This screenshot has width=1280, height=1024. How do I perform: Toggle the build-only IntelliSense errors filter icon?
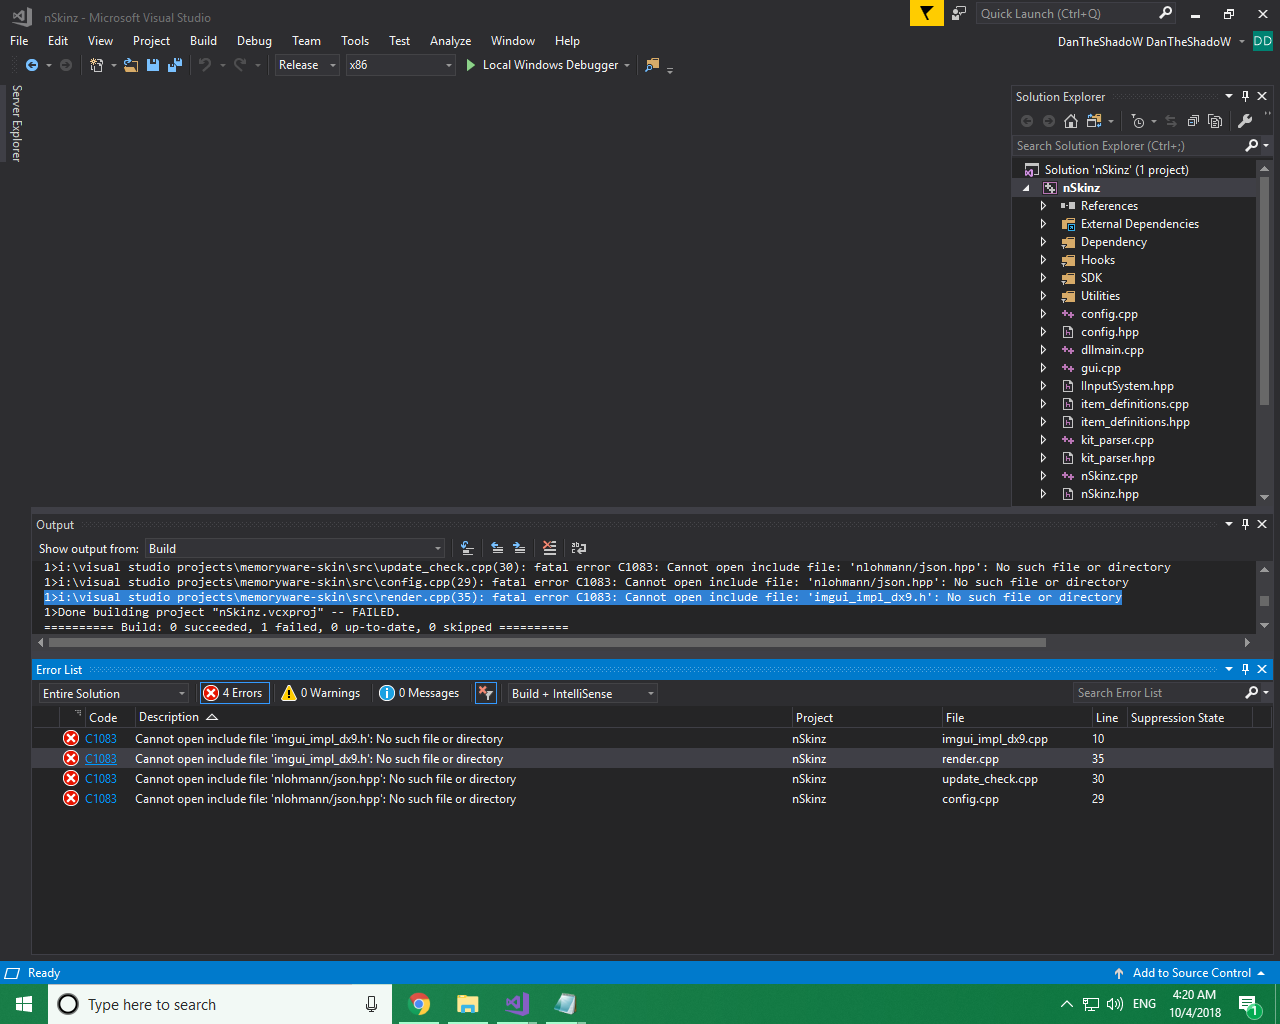[486, 693]
